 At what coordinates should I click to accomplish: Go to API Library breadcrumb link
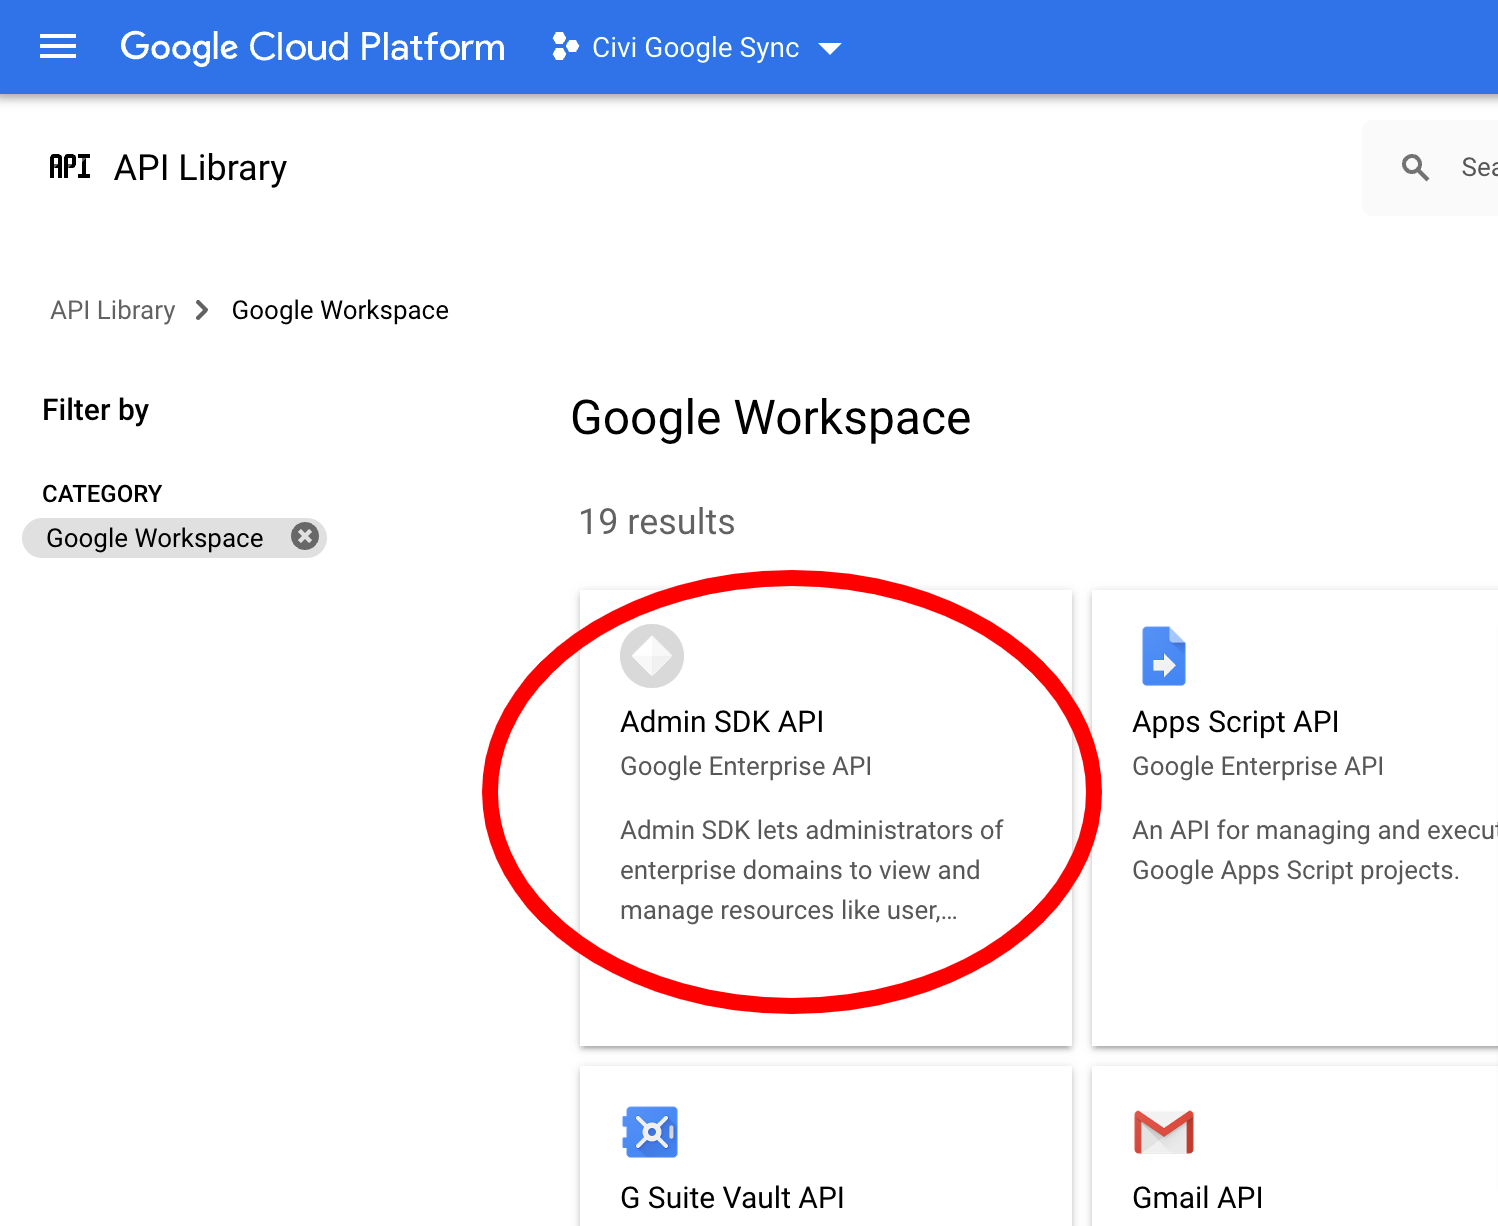pos(113,310)
